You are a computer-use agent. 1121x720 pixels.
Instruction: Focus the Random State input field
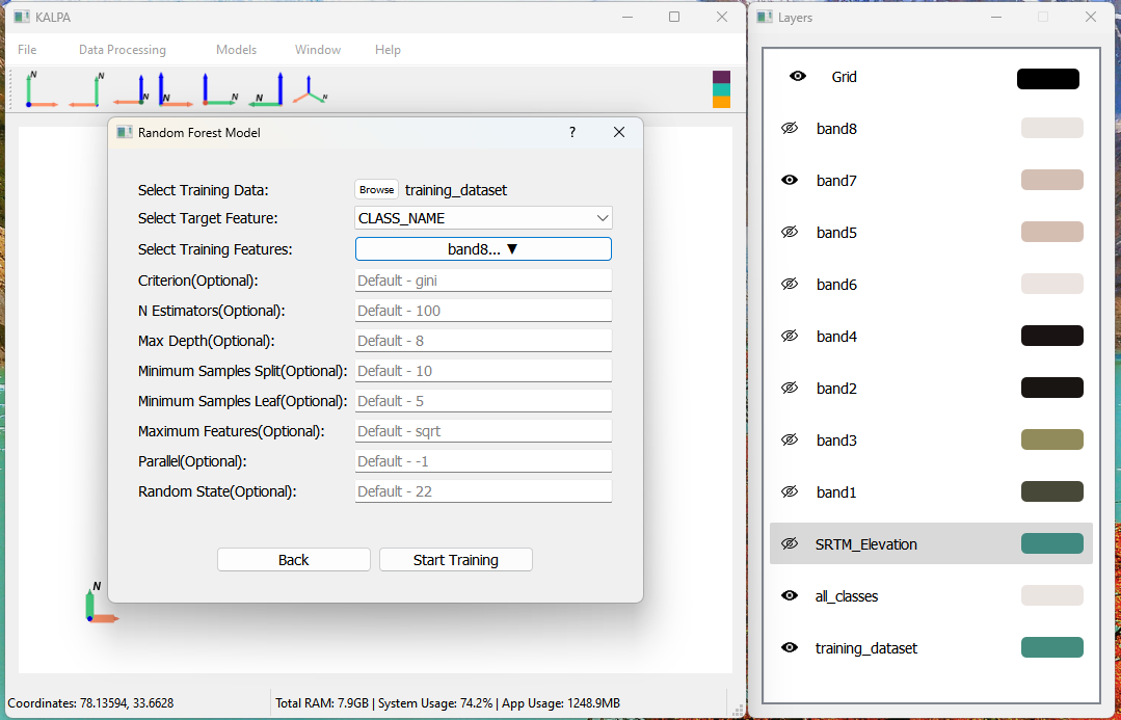tap(483, 490)
